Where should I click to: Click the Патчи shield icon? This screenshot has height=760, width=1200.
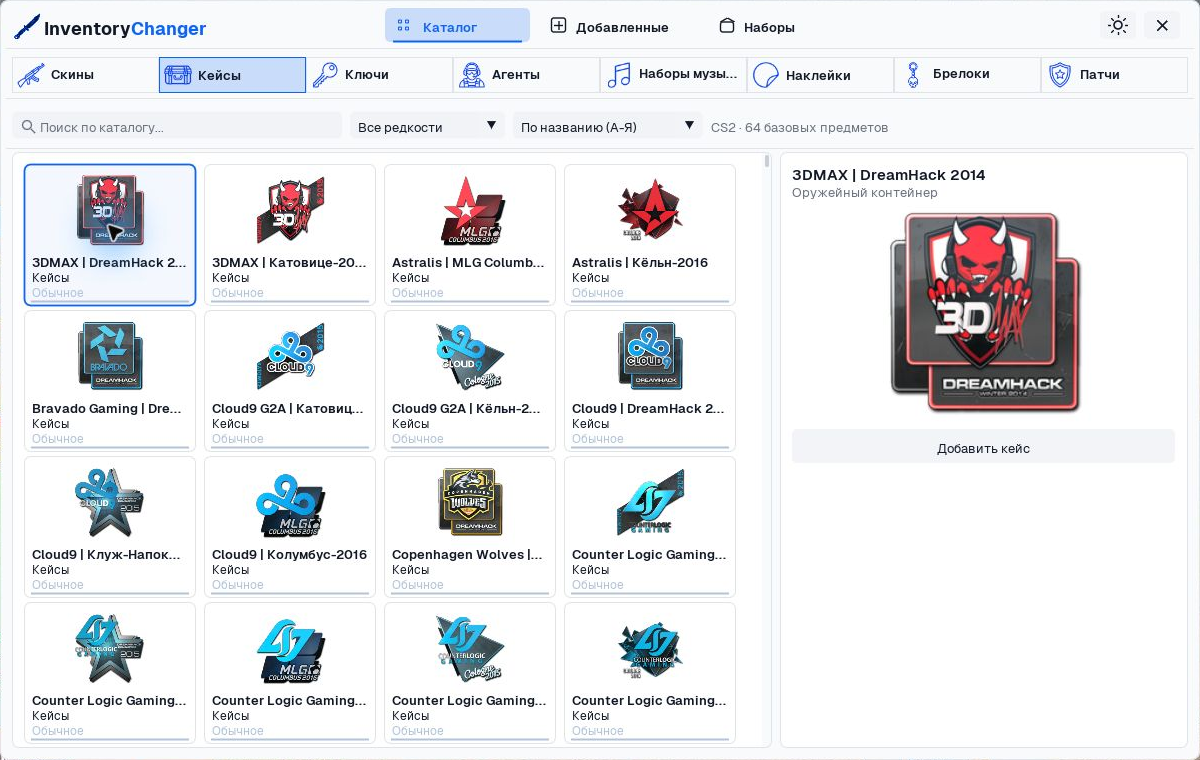tap(1060, 75)
